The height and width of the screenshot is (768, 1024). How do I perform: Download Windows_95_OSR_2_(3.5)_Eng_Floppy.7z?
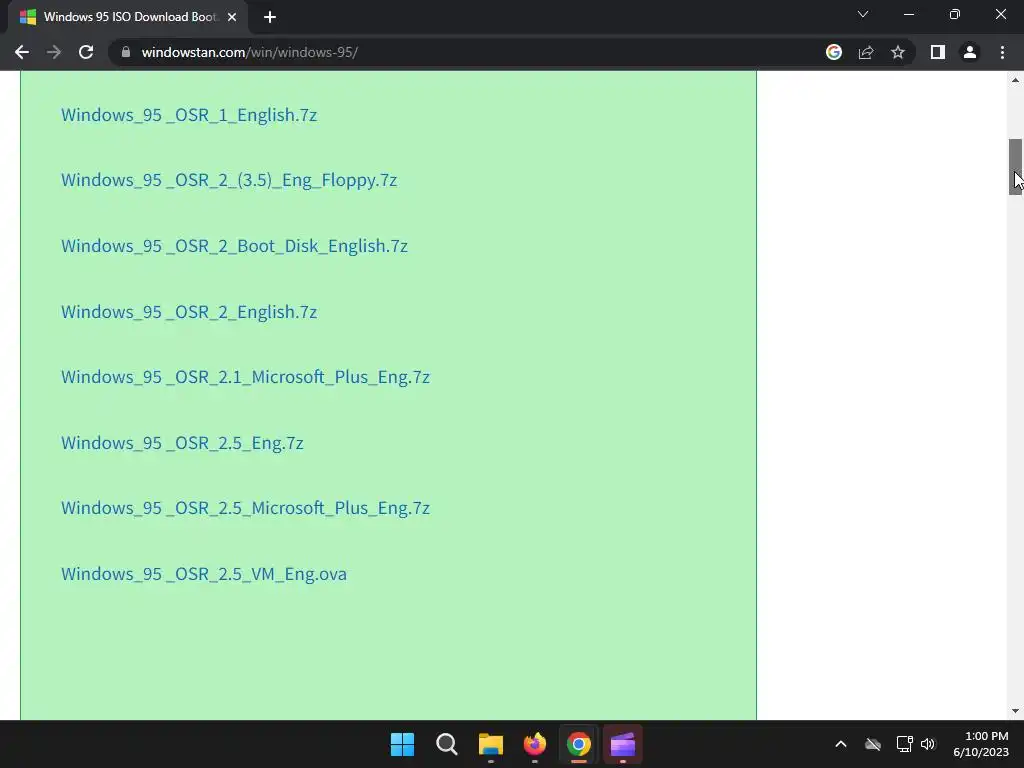tap(229, 180)
